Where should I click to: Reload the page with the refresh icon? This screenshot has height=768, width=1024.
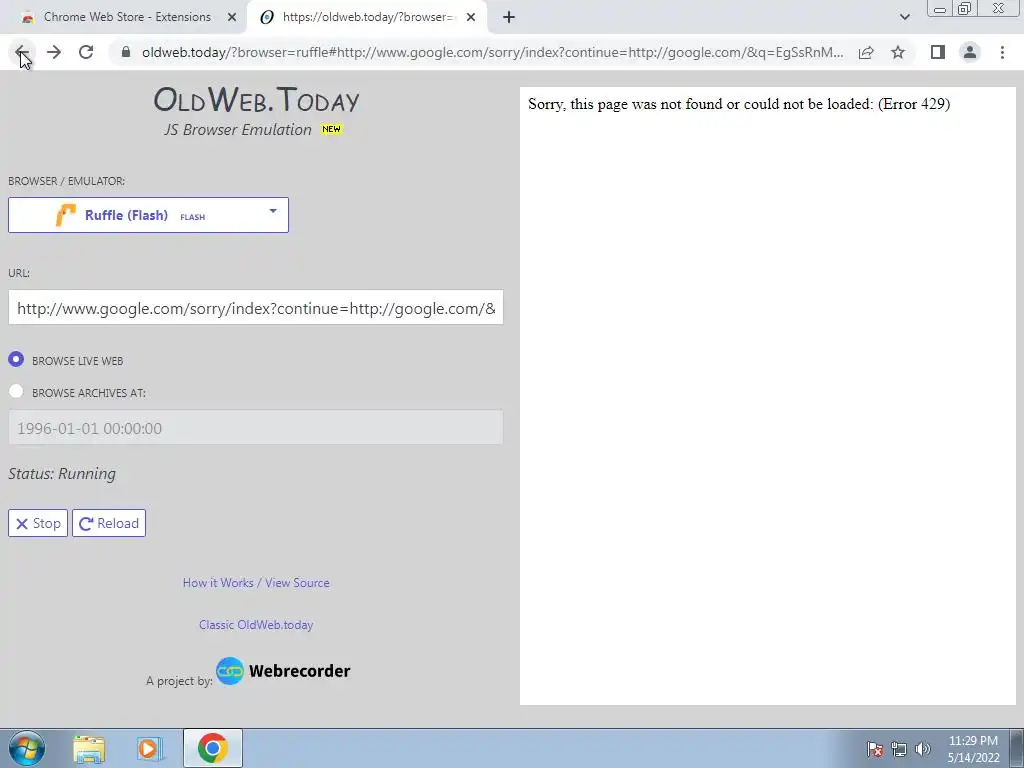[x=86, y=52]
